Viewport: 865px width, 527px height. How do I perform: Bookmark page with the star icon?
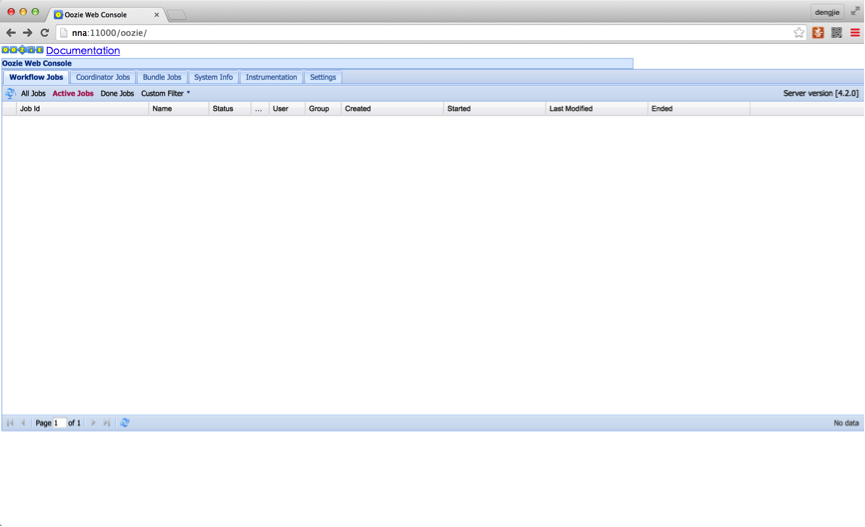pyautogui.click(x=799, y=33)
